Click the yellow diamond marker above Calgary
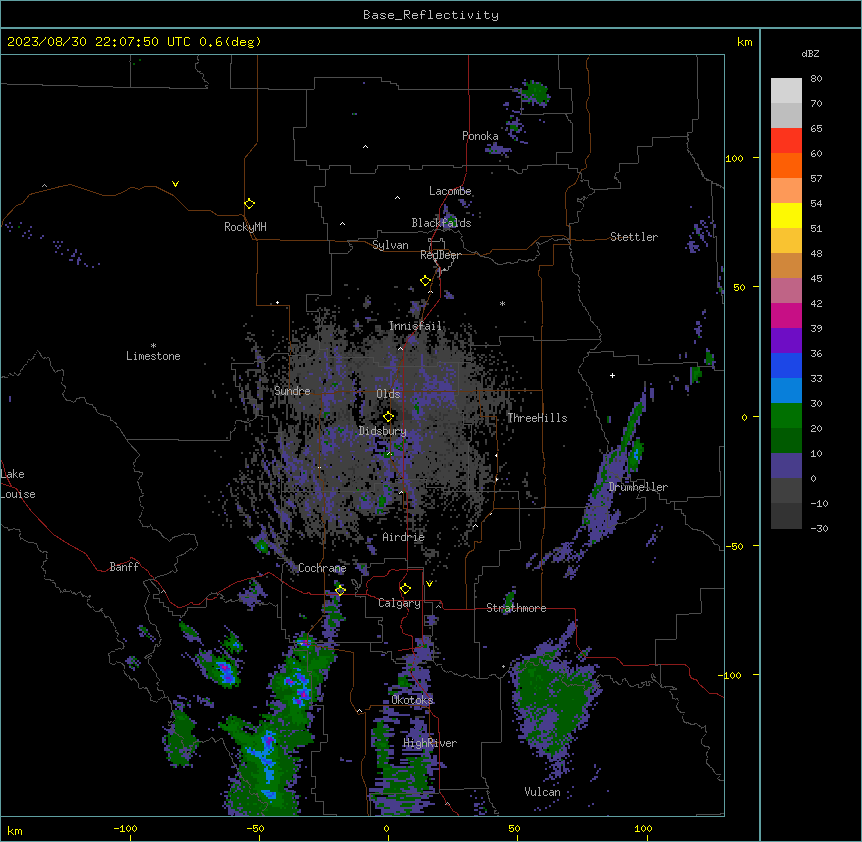The width and height of the screenshot is (862, 842). pos(405,589)
